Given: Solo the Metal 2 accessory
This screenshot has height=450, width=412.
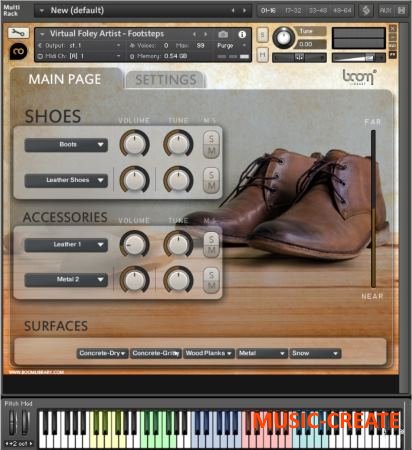Looking at the screenshot, I should (211, 274).
